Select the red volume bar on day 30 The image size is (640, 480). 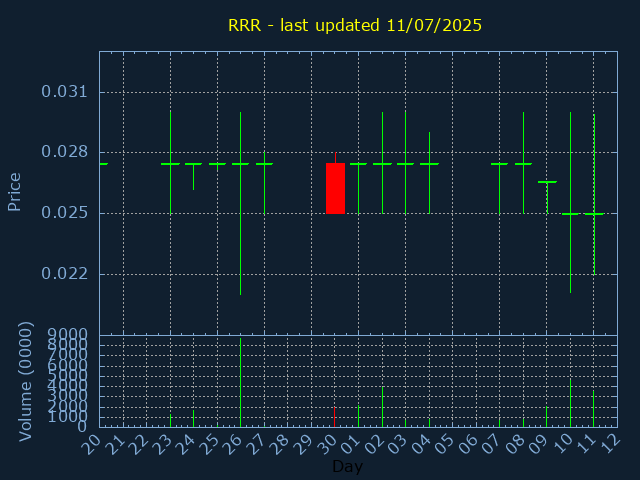click(334, 417)
